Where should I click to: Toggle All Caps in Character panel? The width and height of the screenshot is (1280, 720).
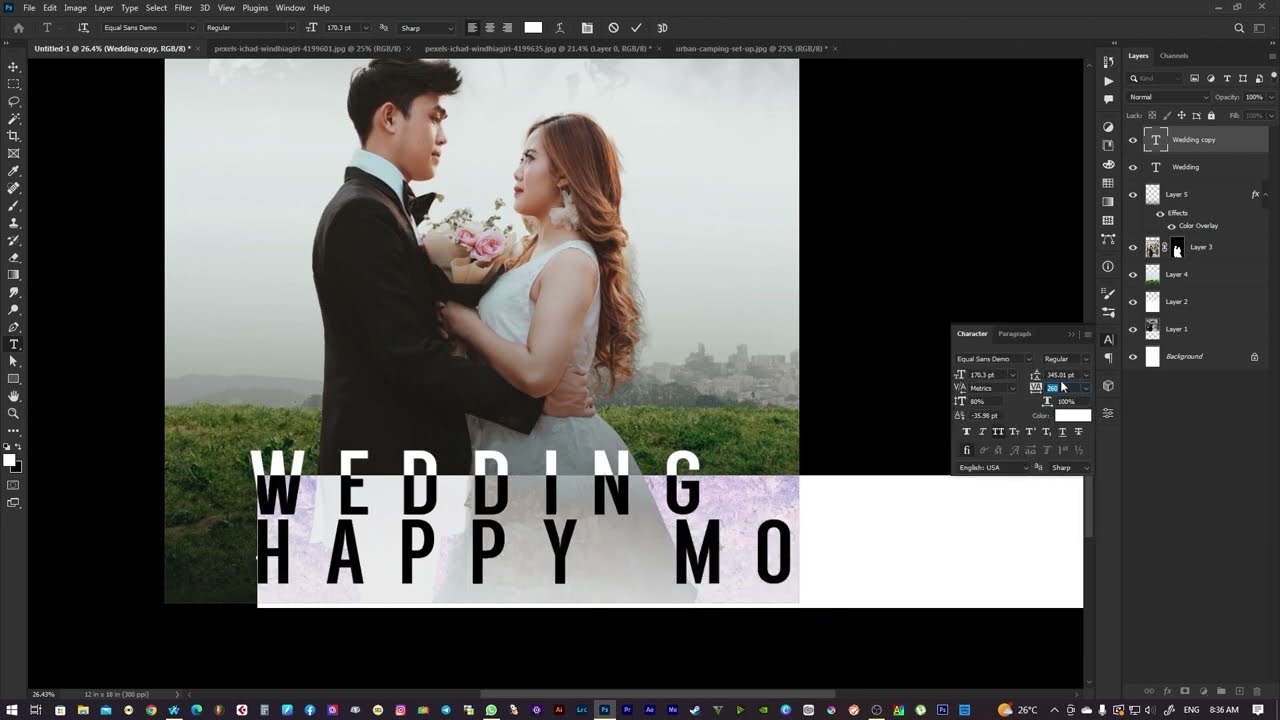(998, 432)
